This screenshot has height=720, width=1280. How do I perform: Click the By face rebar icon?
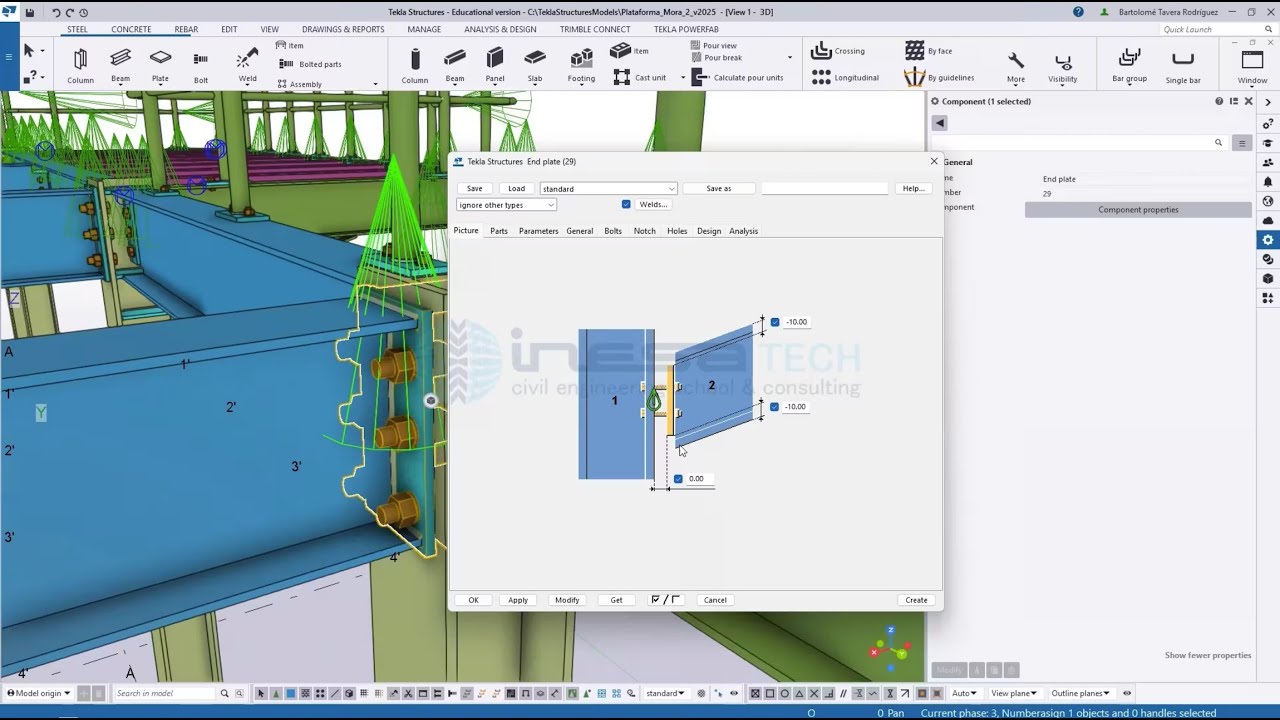click(914, 50)
